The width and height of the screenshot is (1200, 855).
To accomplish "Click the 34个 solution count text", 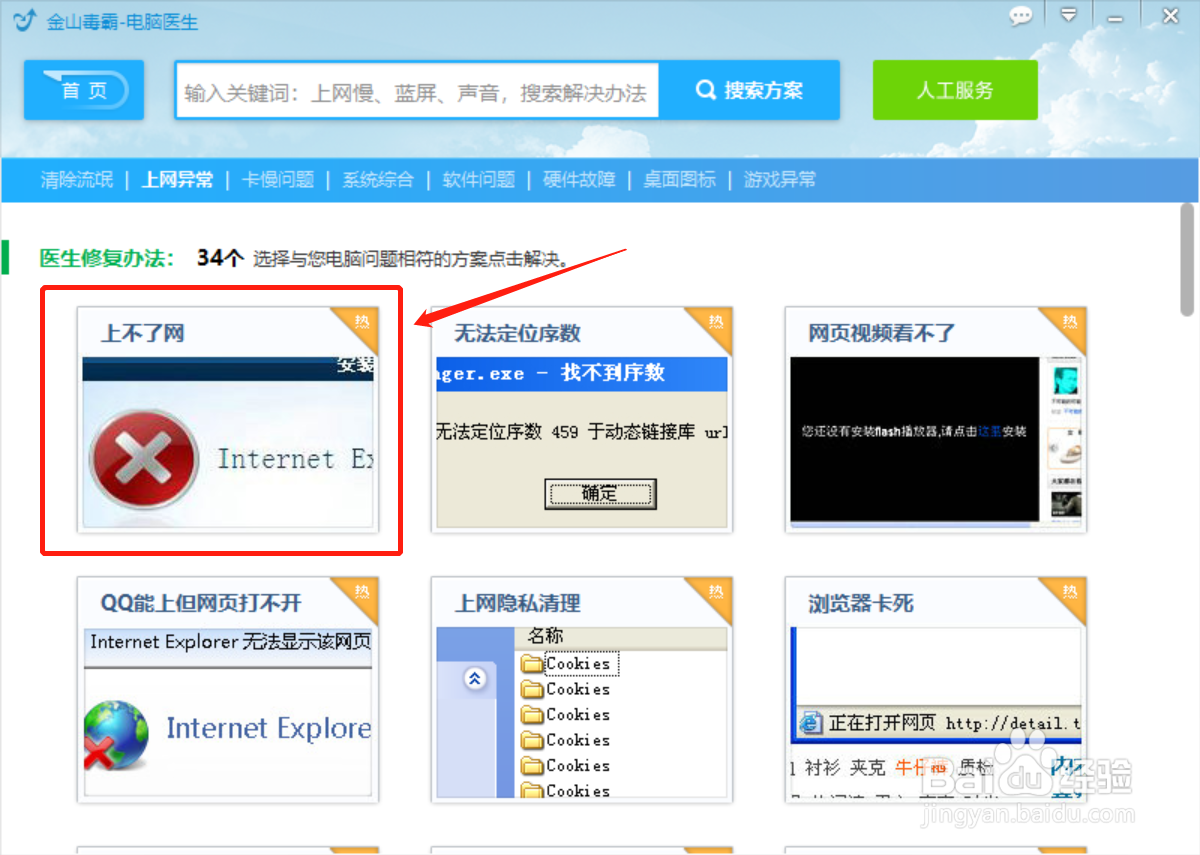I will point(220,258).
